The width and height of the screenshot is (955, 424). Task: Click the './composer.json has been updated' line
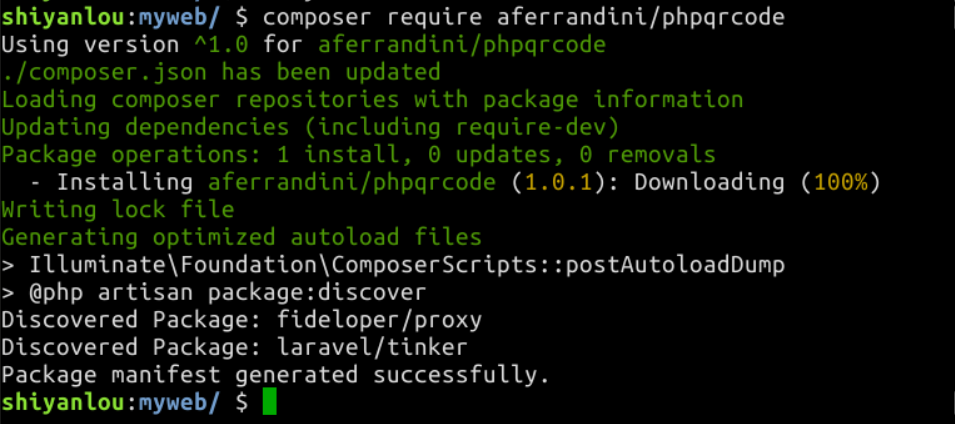click(x=221, y=72)
